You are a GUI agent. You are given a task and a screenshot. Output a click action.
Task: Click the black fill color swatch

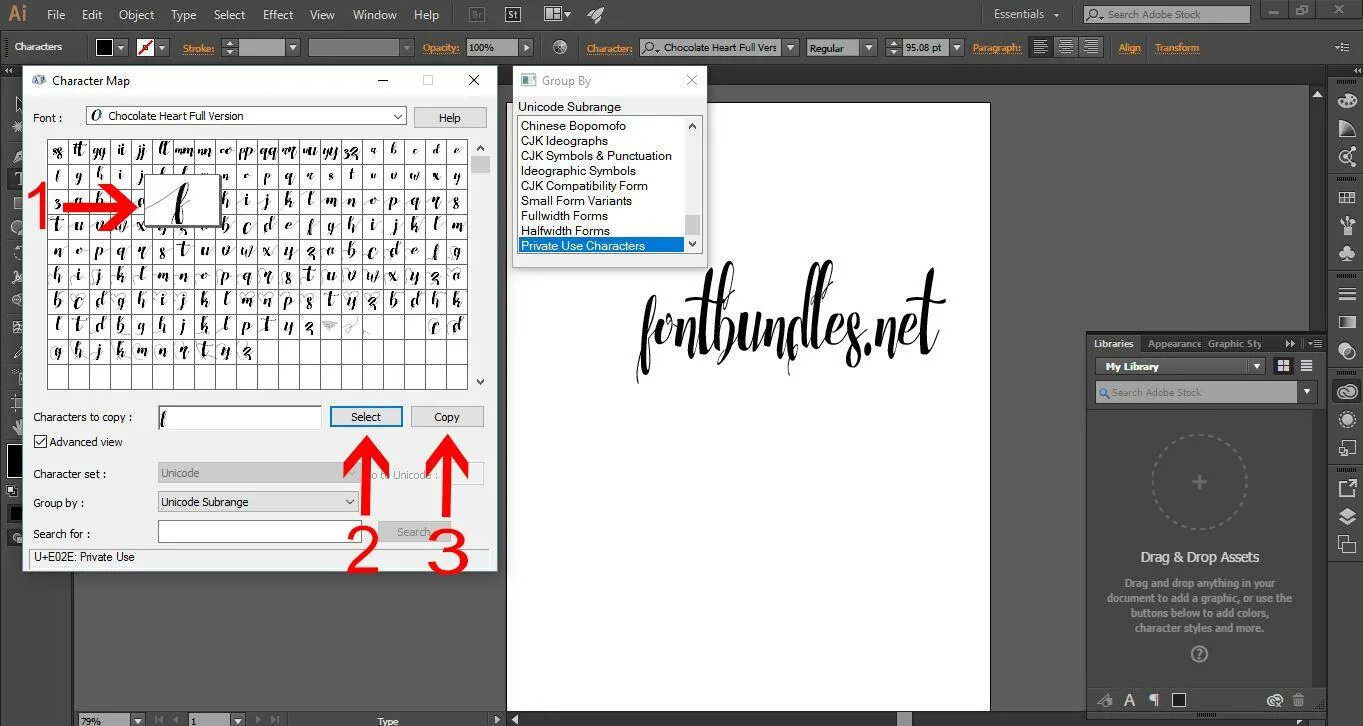click(x=105, y=48)
